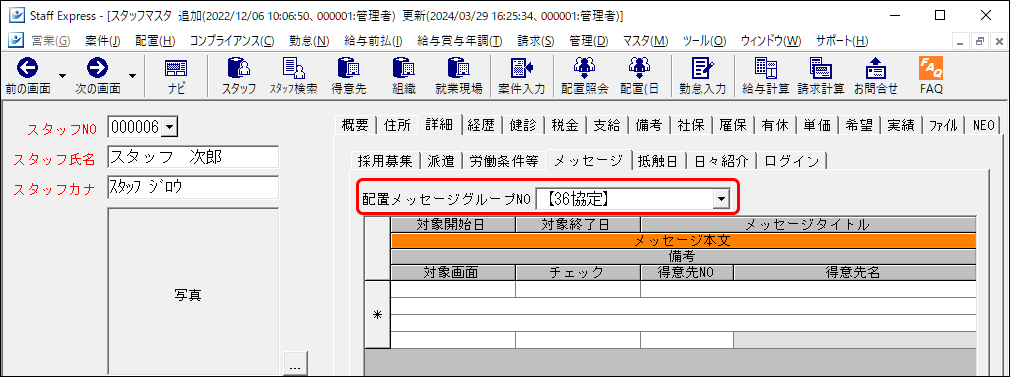
Task: Open the 給与前払(I) menu
Action: [374, 41]
